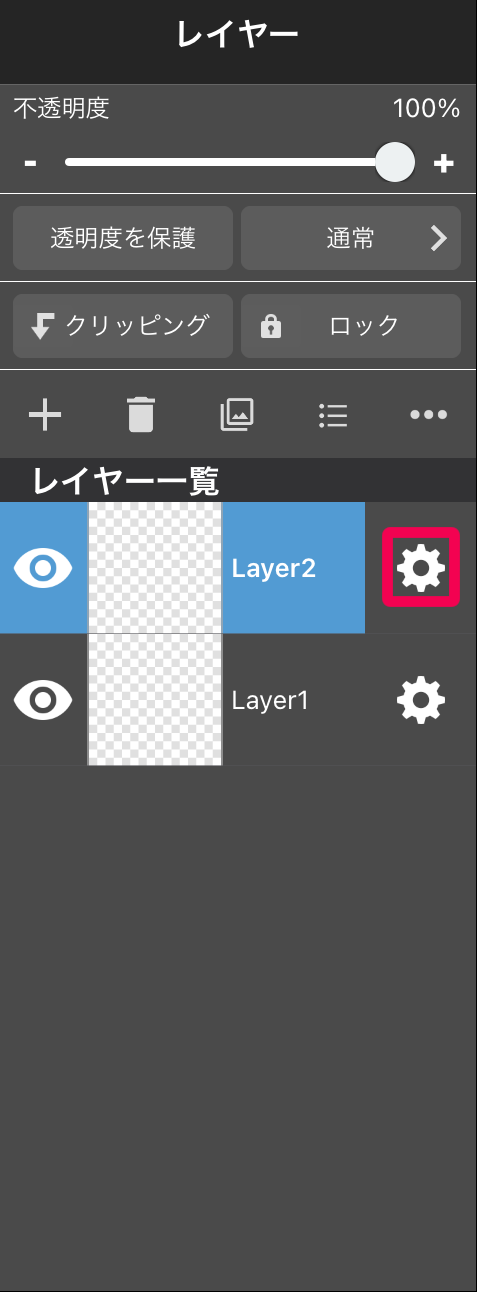Select the Layer1 row
Image resolution: width=477 pixels, height=1292 pixels.
point(238,700)
